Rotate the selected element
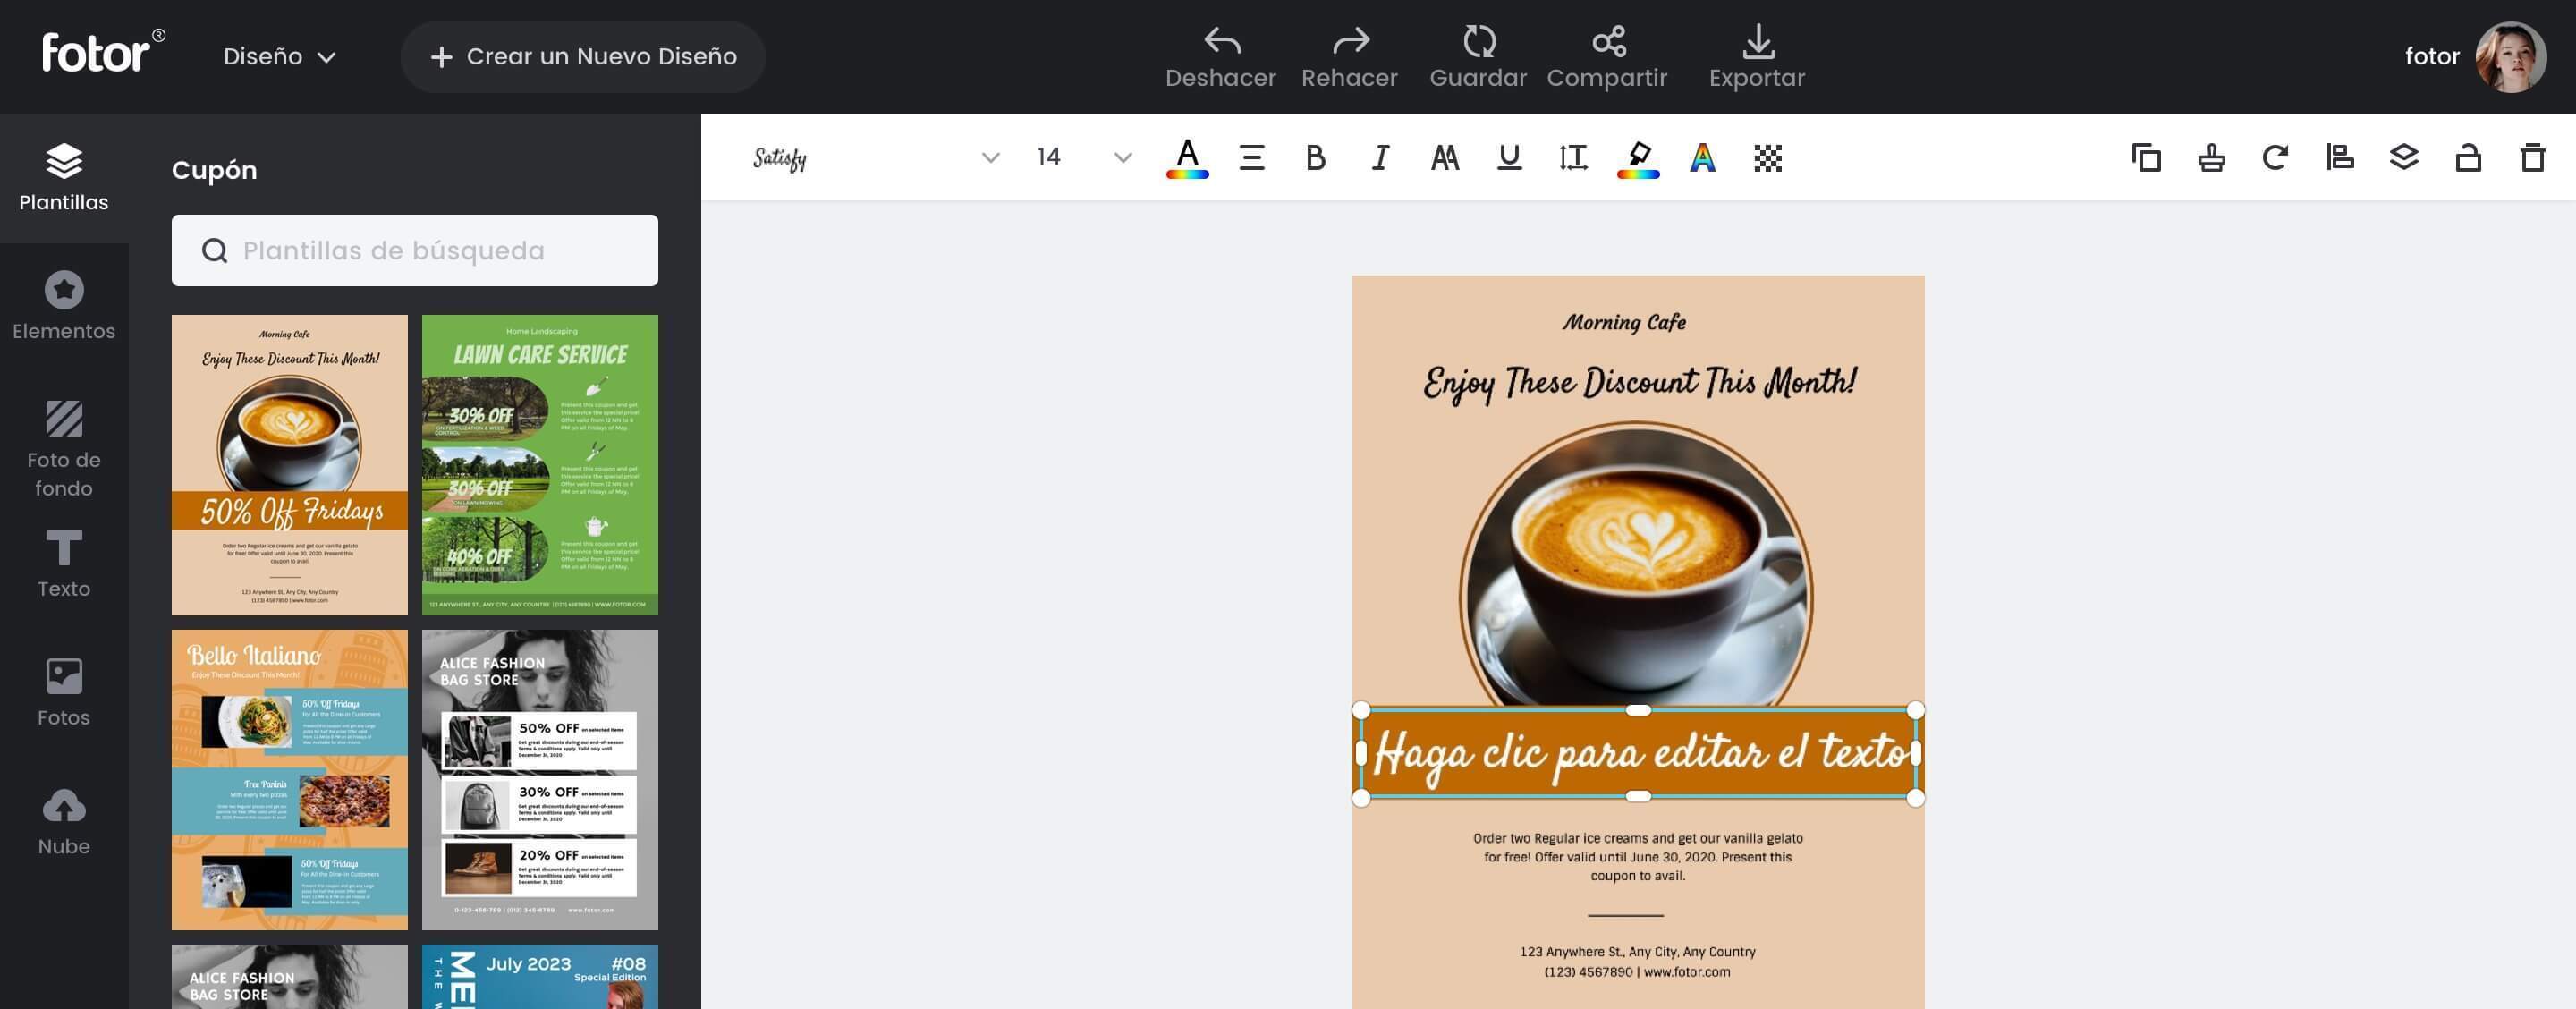This screenshot has height=1009, width=2576. click(2275, 157)
